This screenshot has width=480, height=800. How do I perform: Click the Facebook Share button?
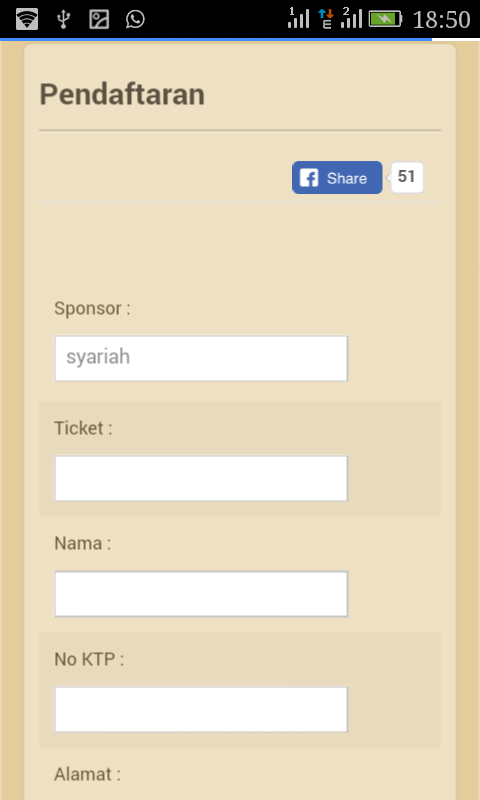337,178
